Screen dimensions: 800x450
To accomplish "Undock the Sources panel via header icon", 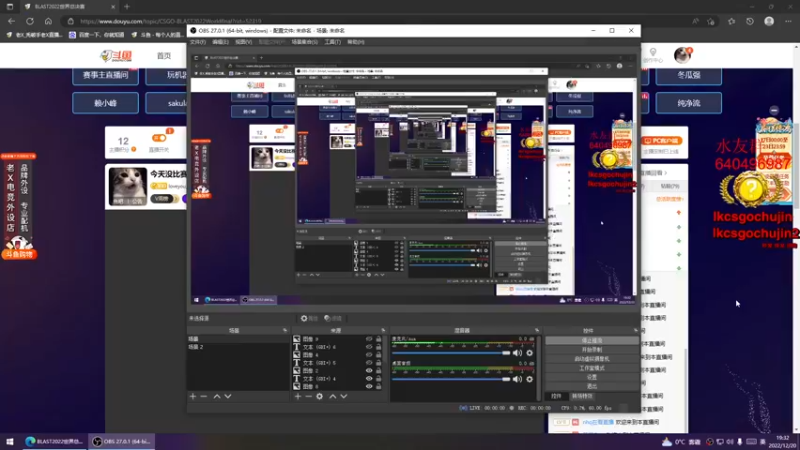I will point(383,331).
